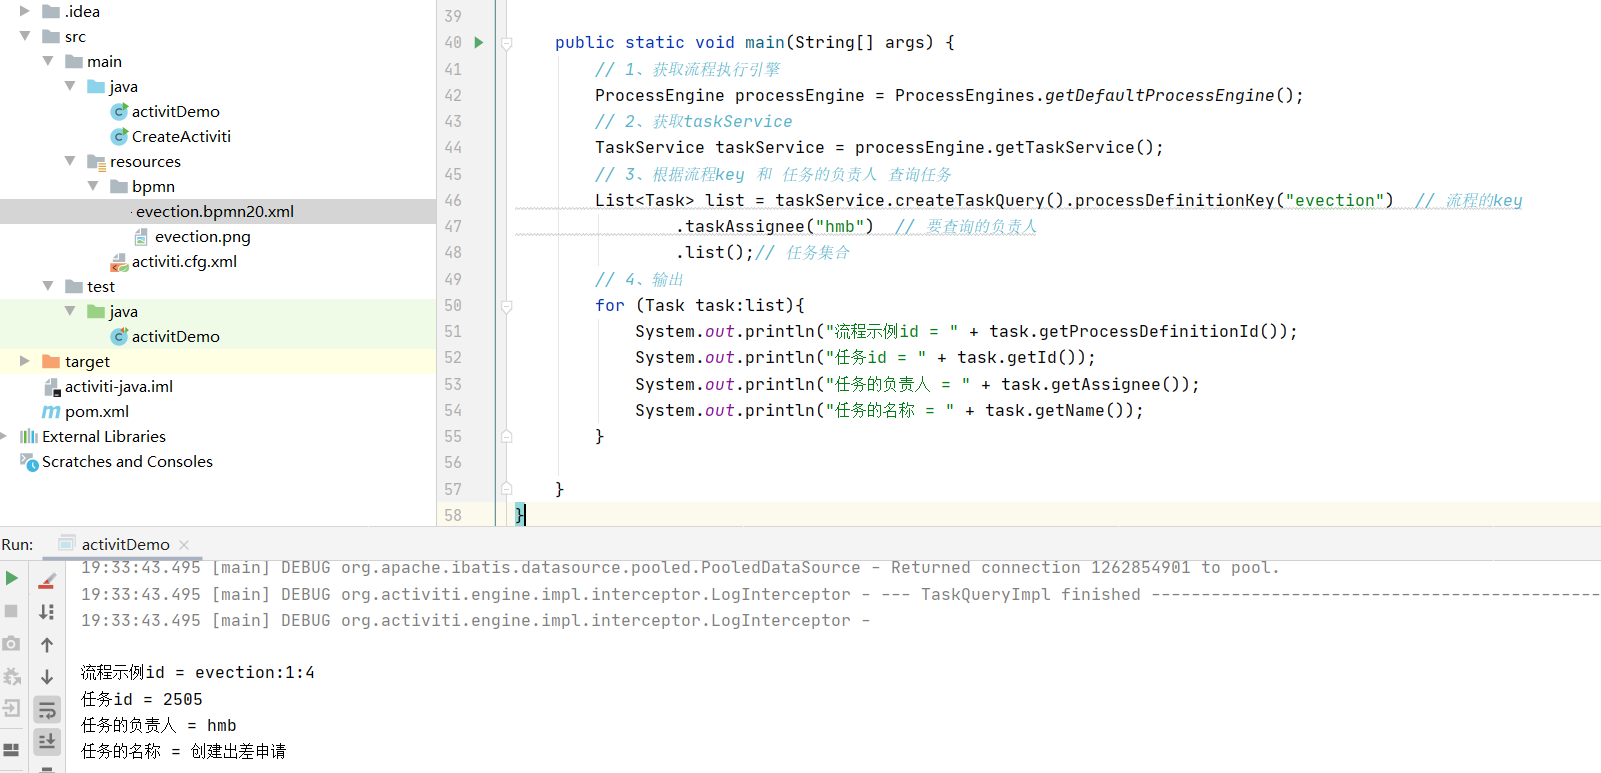The width and height of the screenshot is (1601, 773).
Task: Click the Restore Layout icon in Run panel
Action: [12, 749]
